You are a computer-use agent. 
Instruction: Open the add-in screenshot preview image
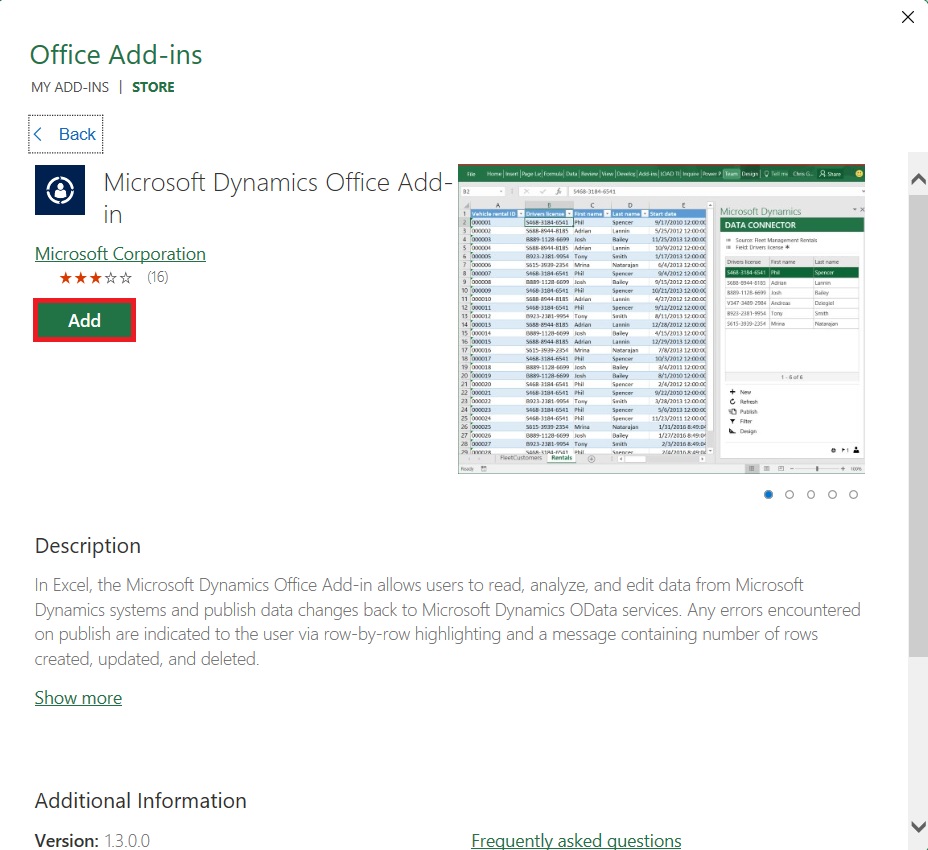click(x=661, y=319)
